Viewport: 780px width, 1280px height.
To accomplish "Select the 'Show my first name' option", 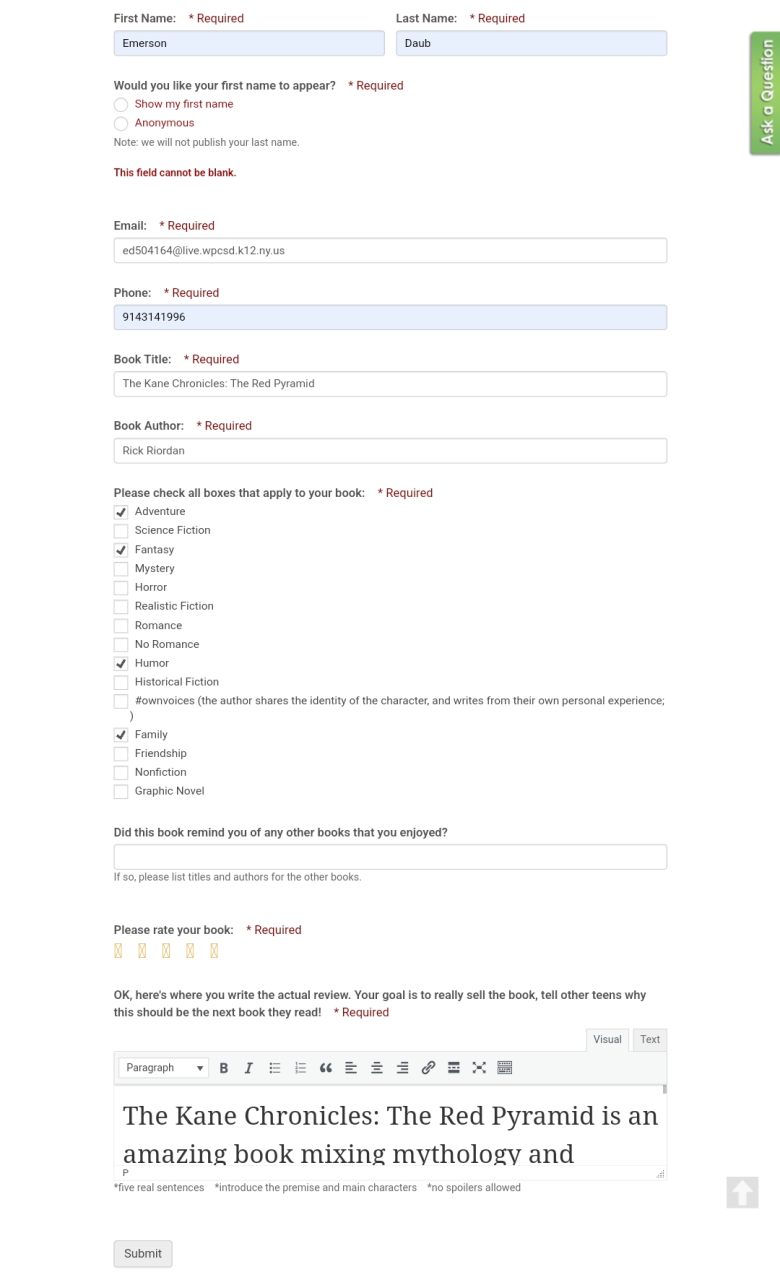I will [121, 105].
